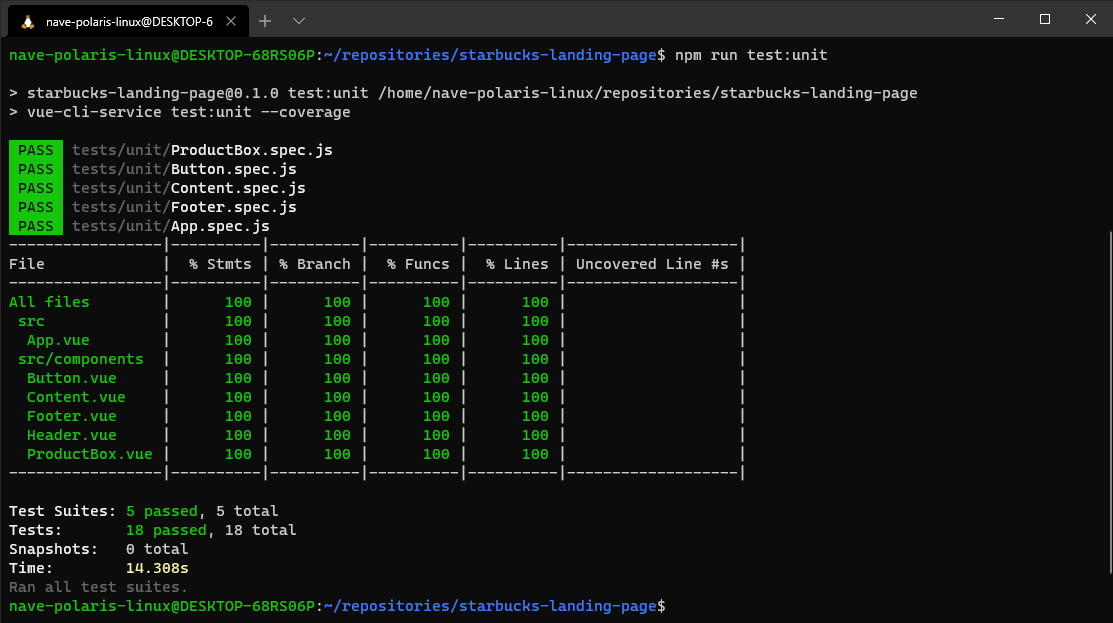
Task: Click the Content.spec.js file name
Action: 238,188
